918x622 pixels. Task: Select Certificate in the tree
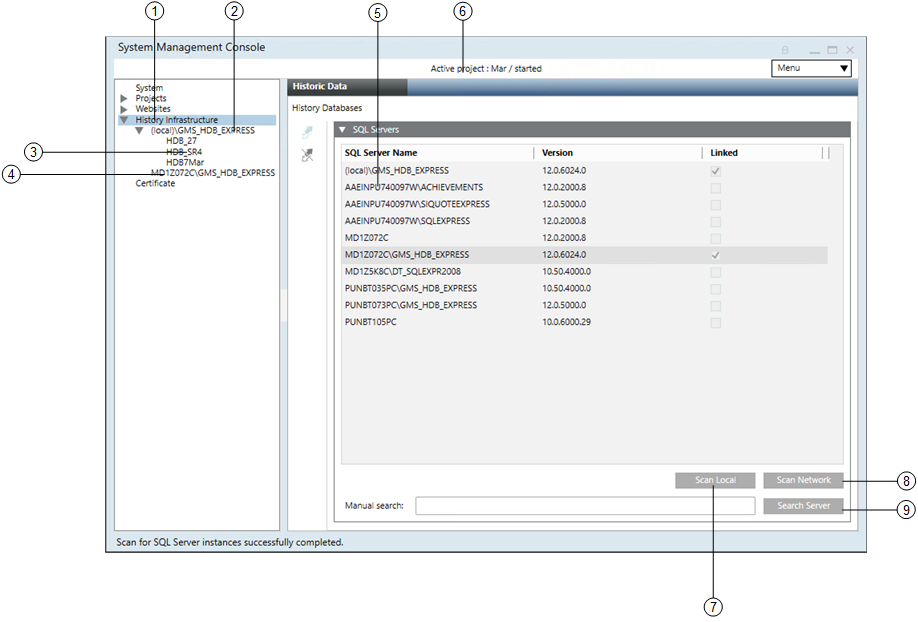pos(155,183)
